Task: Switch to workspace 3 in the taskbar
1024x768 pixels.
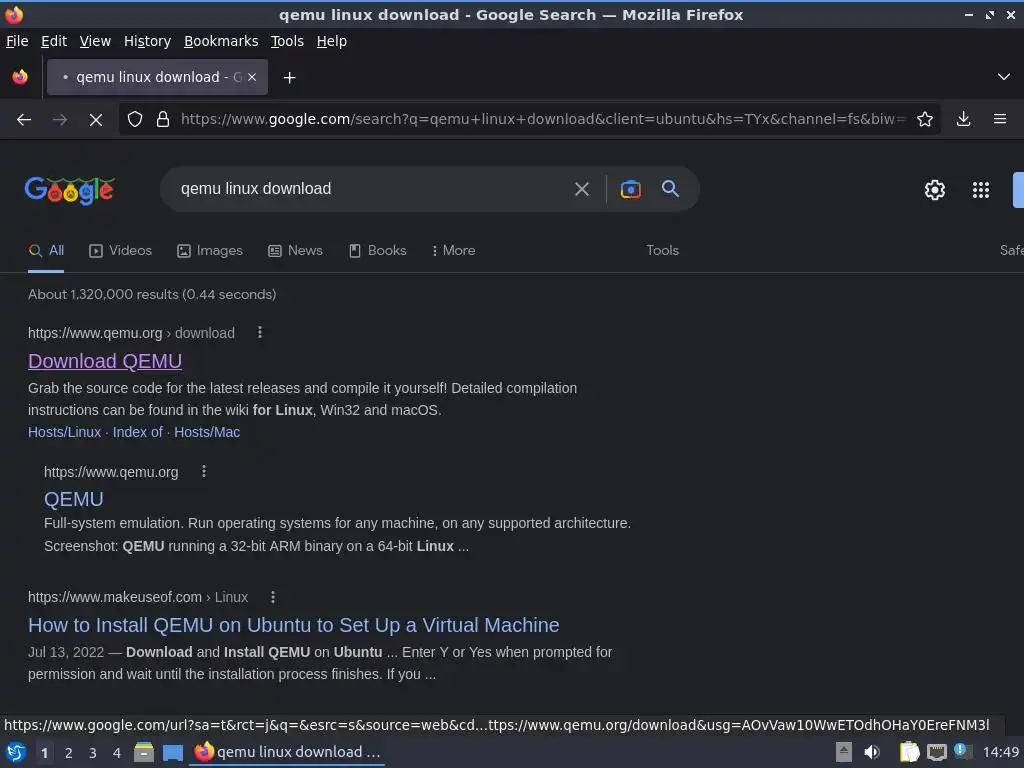Action: (x=93, y=753)
